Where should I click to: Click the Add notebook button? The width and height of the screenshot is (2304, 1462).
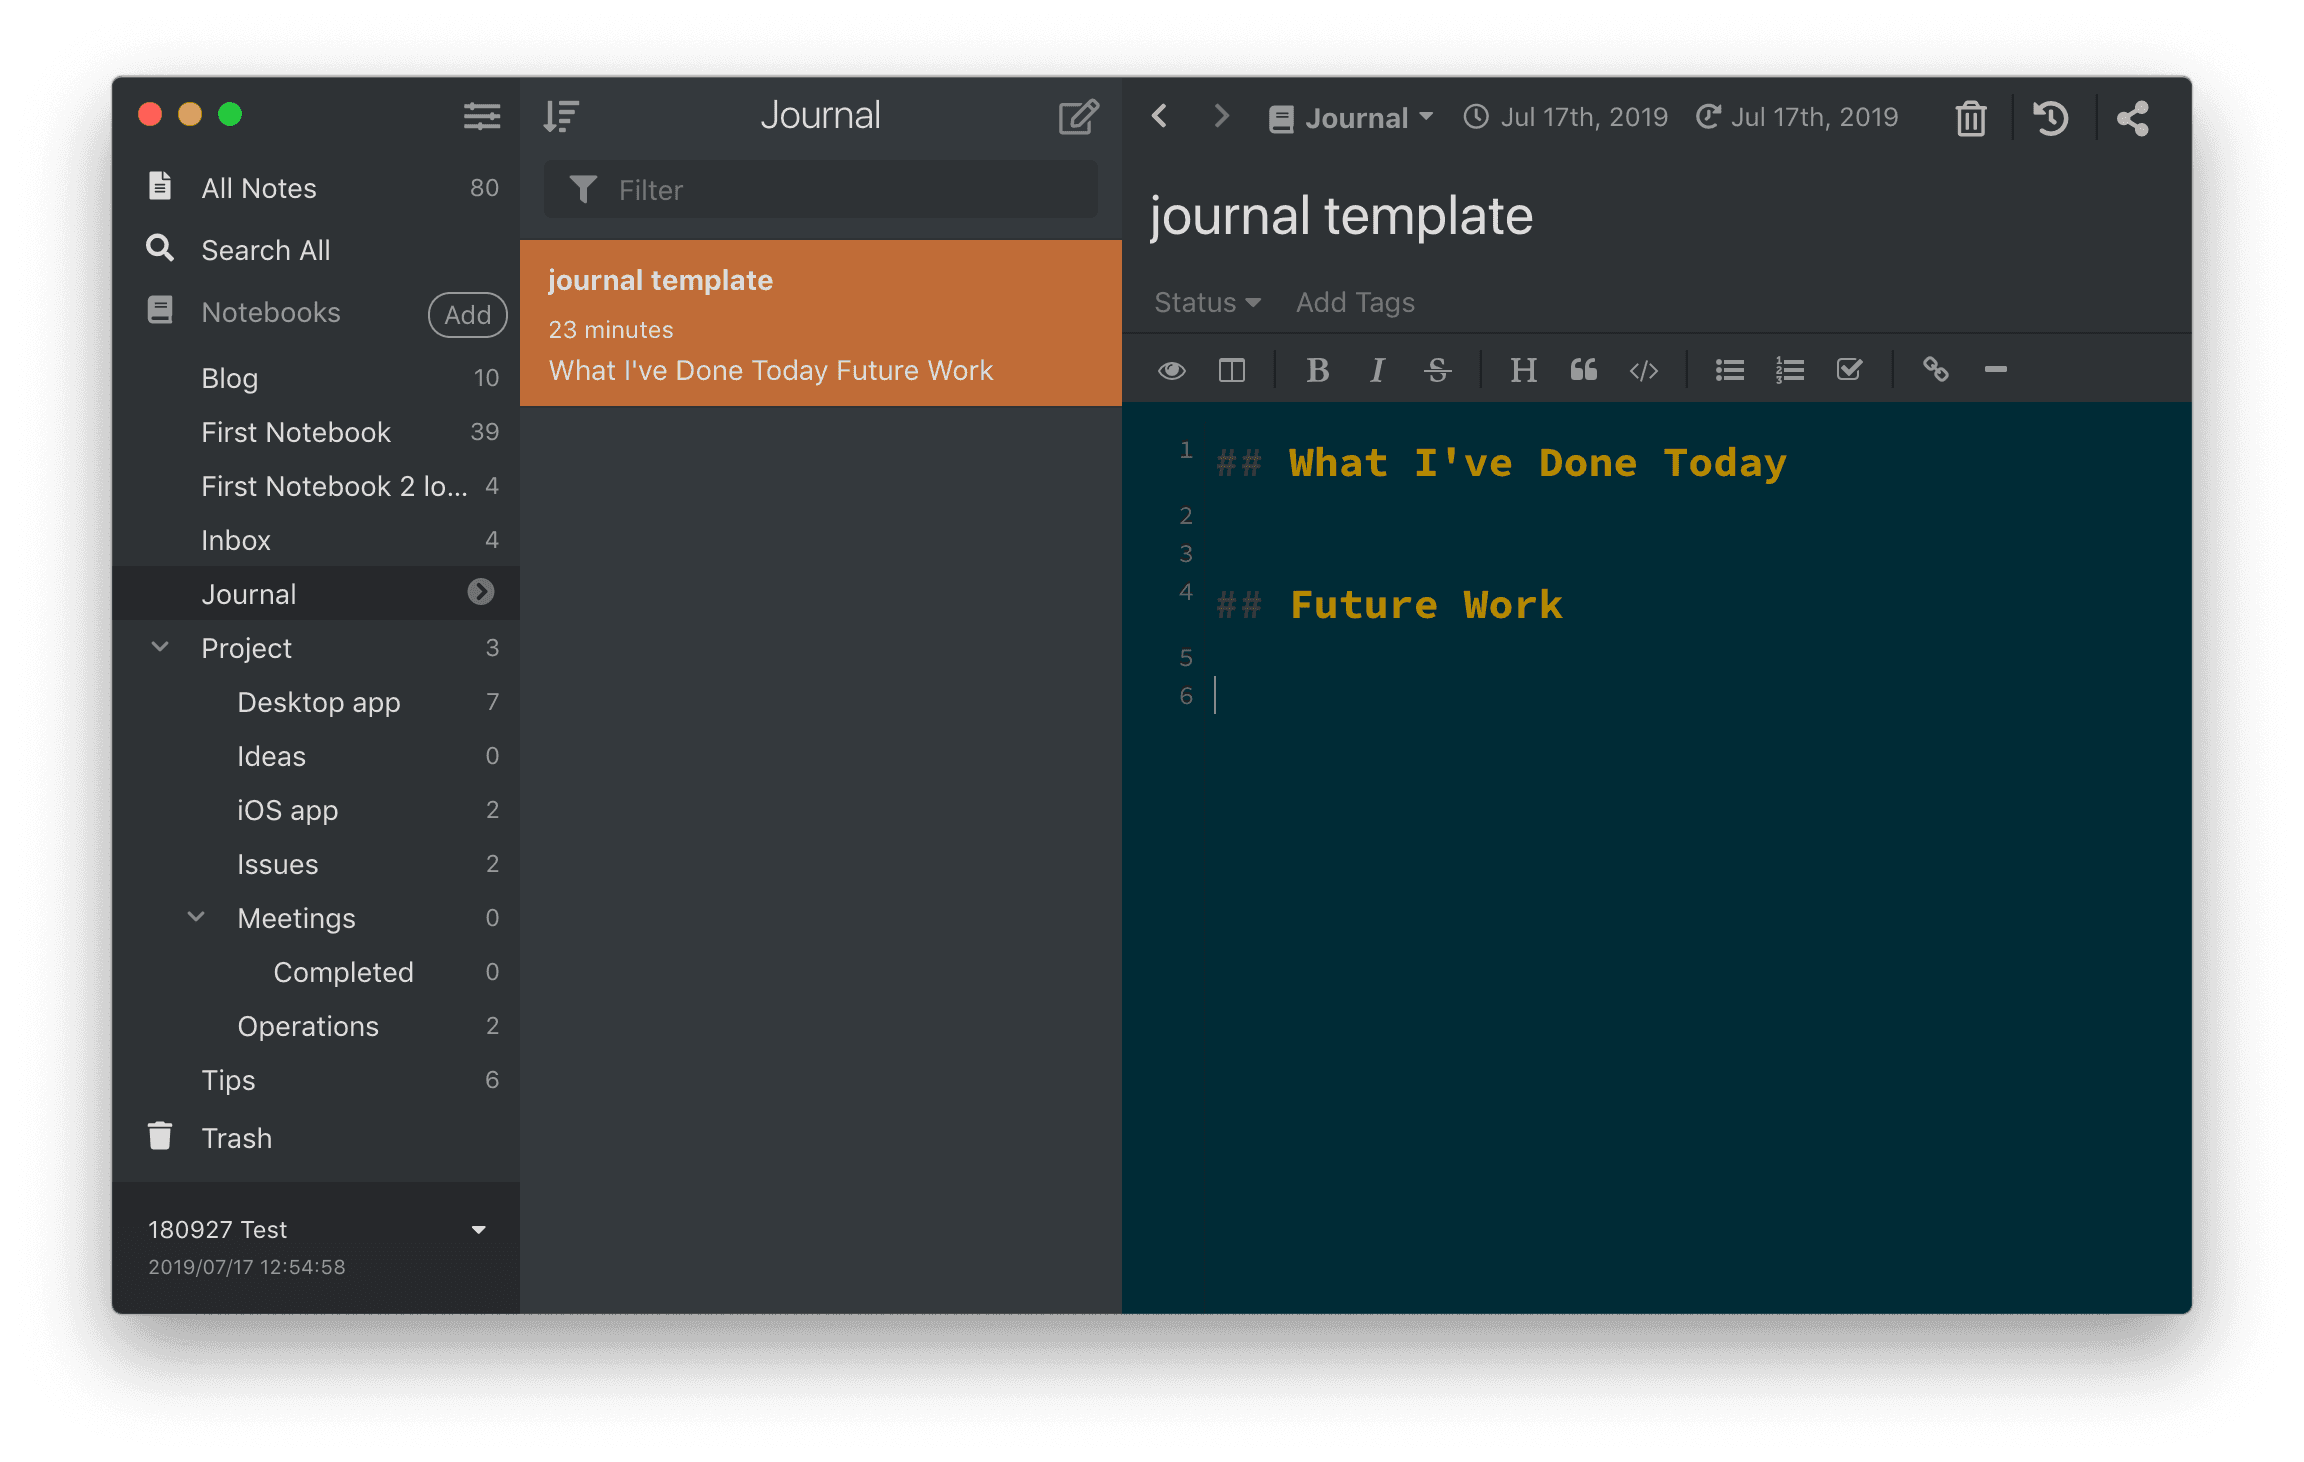pos(467,314)
